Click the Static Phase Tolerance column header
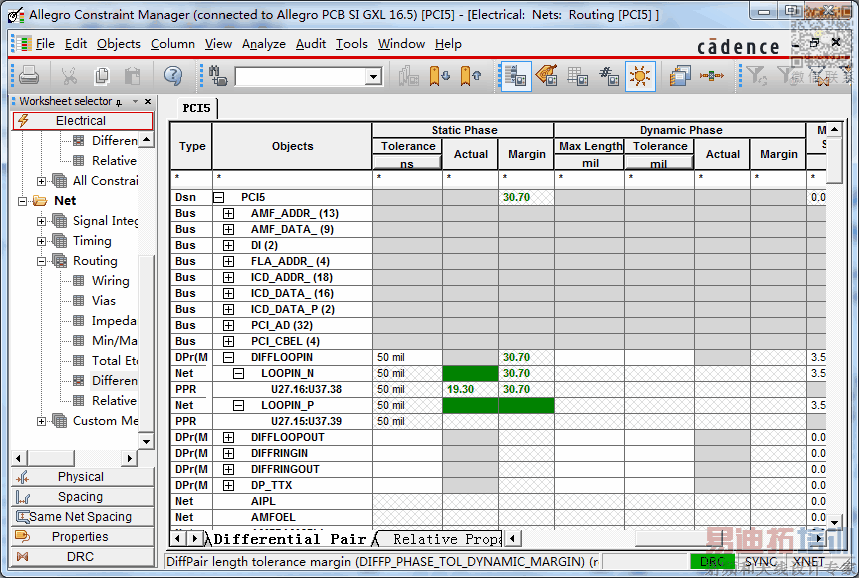This screenshot has height=578, width=859. tap(407, 146)
